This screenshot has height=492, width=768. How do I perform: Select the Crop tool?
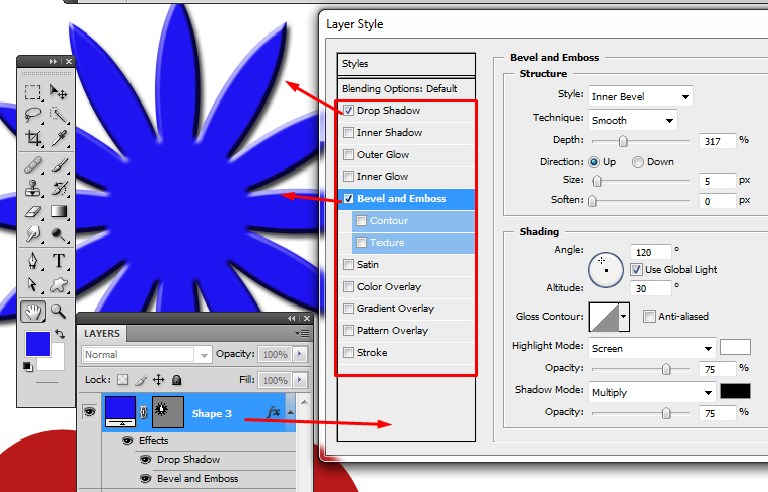(x=33, y=138)
